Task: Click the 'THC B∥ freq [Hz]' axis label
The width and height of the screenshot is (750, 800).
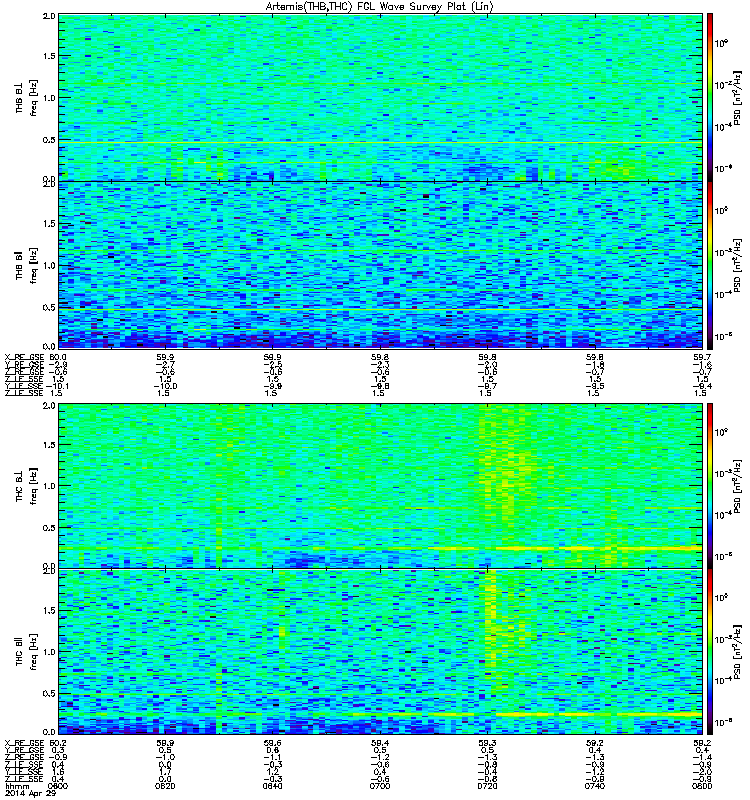Action: pyautogui.click(x=26, y=652)
